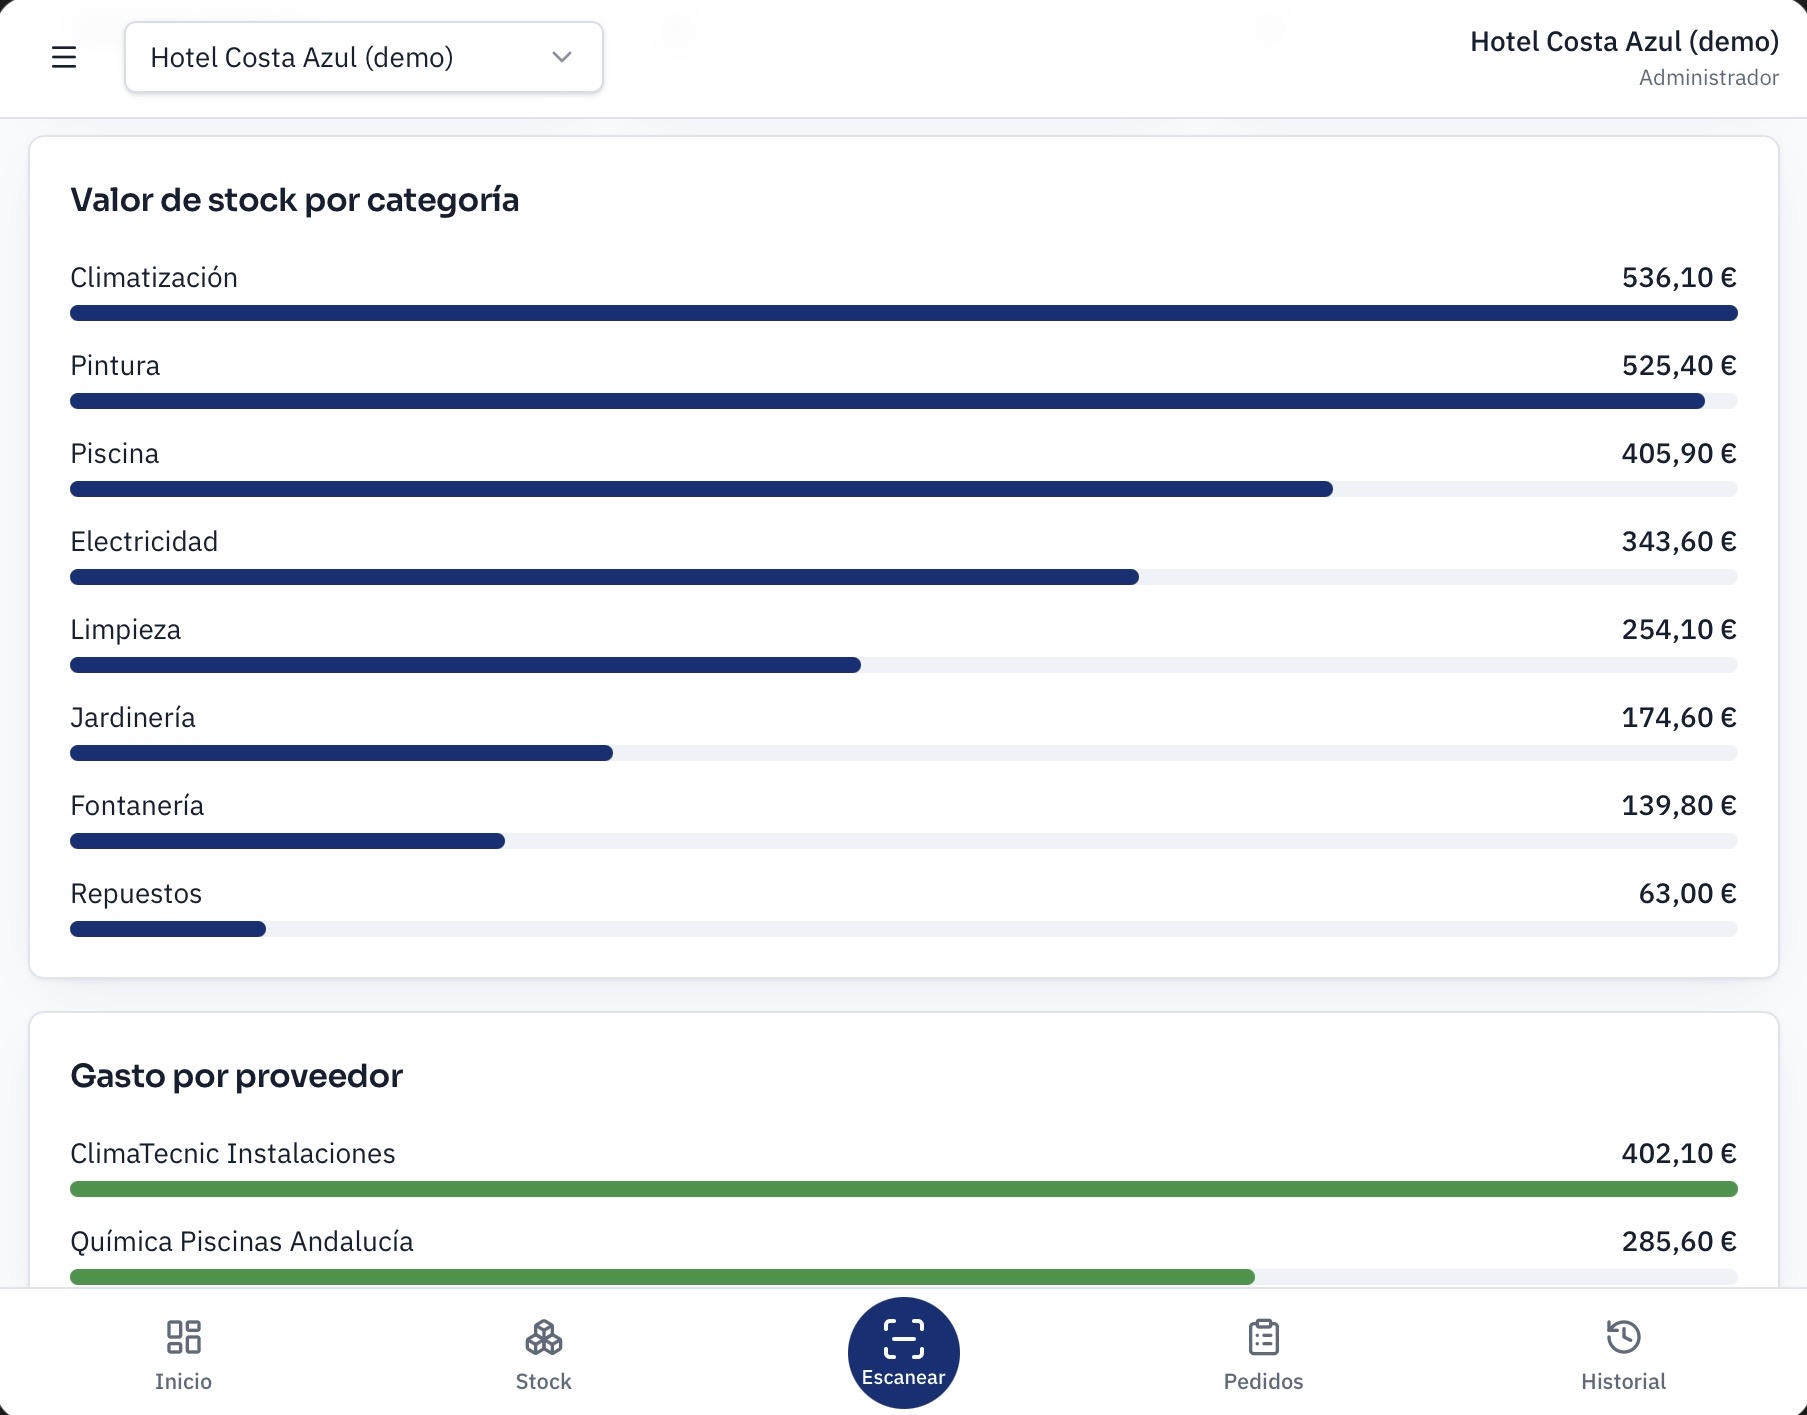Click the Gasto por proveedor heading
The width and height of the screenshot is (1807, 1415).
click(237, 1076)
